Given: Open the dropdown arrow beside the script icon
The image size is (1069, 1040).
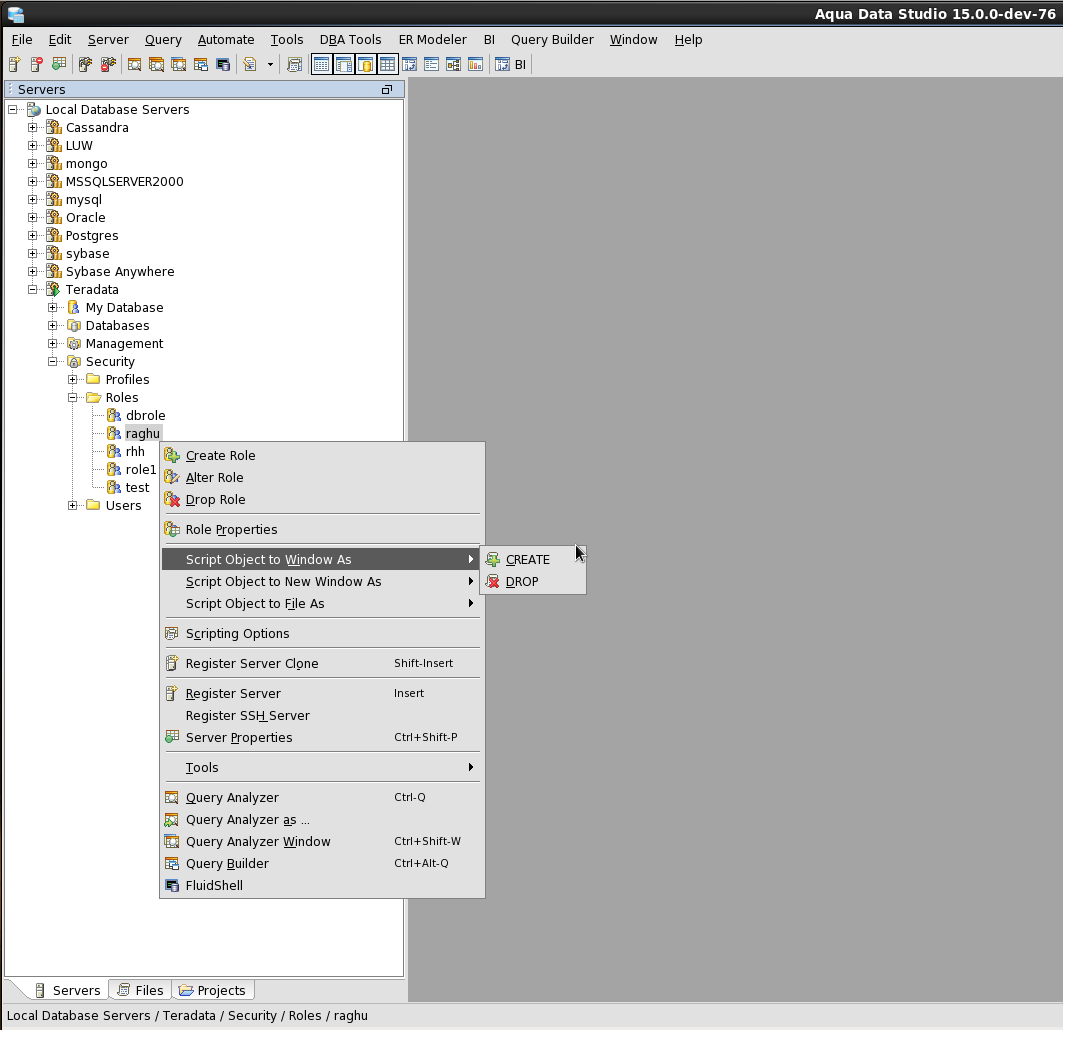Looking at the screenshot, I should pyautogui.click(x=271, y=65).
